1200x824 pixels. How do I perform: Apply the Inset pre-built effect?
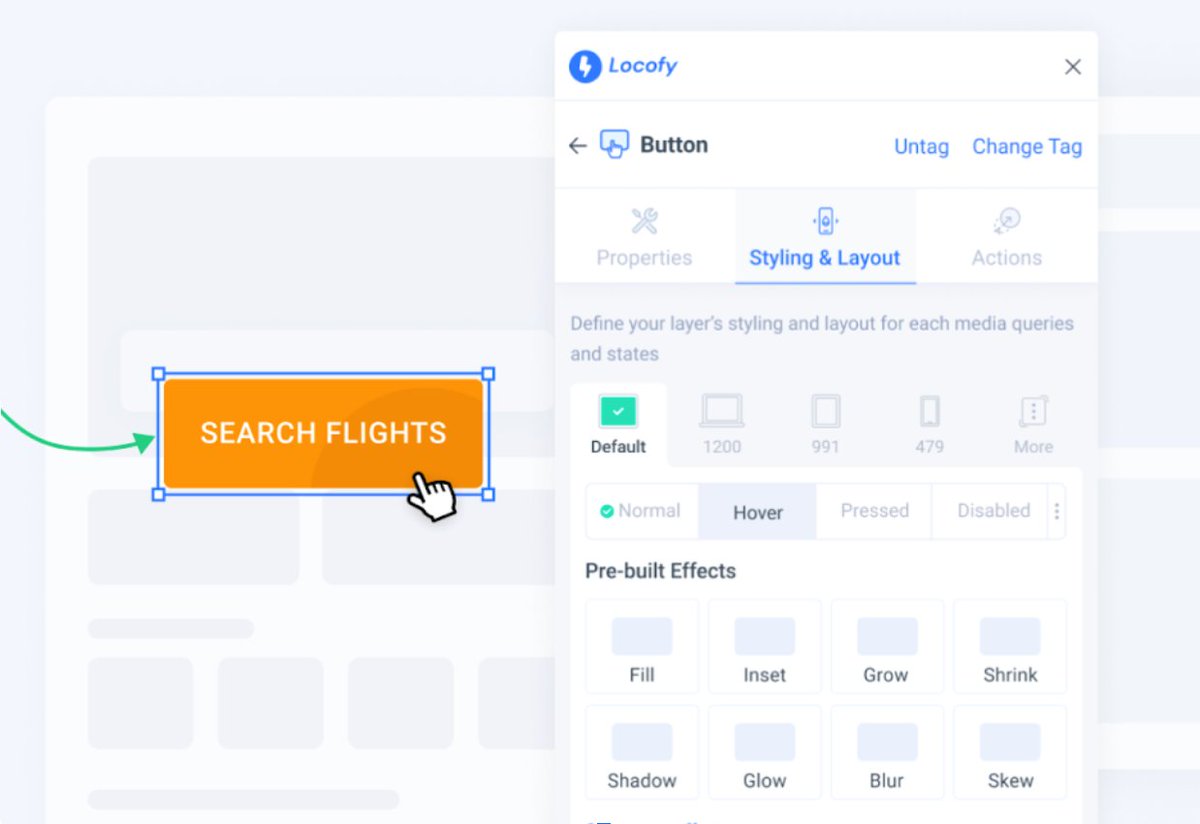pyautogui.click(x=764, y=646)
